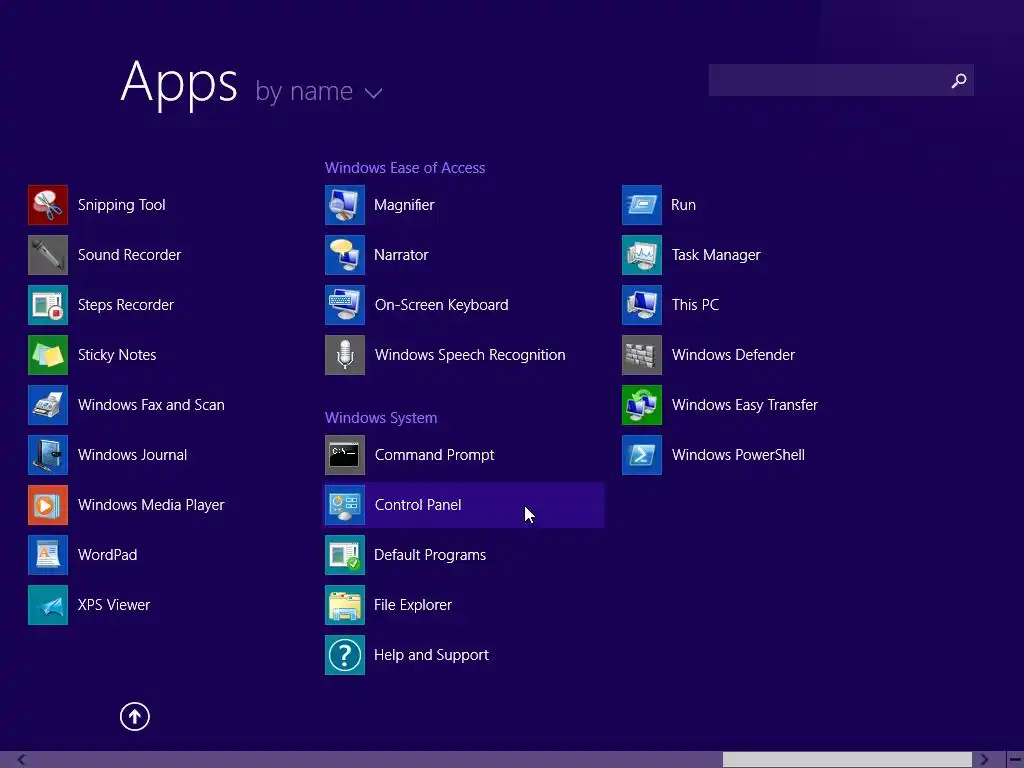Open Steps Recorder icon
This screenshot has width=1024, height=768.
pyautogui.click(x=48, y=305)
